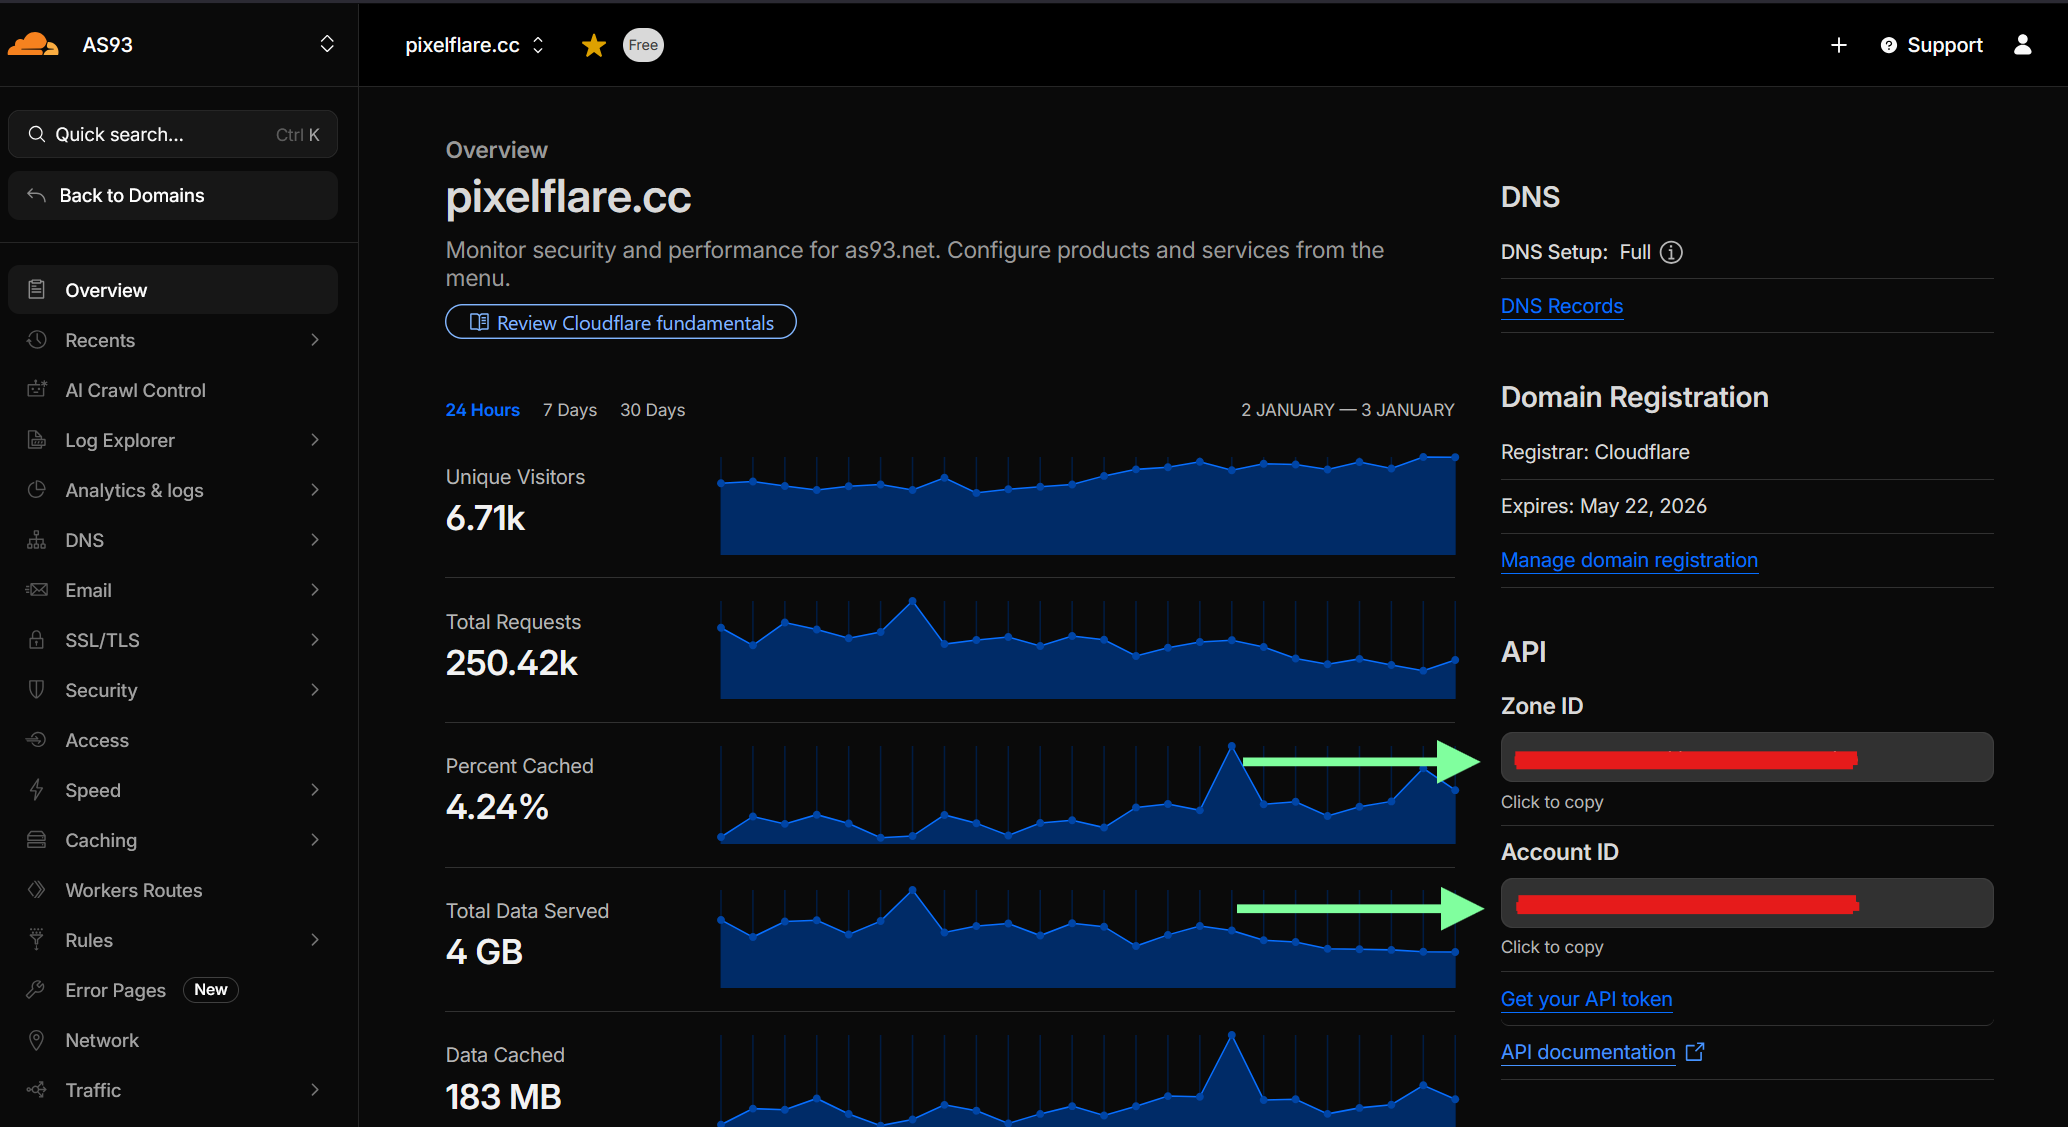Open AI Crawl Control page
2068x1127 pixels.
click(x=135, y=390)
